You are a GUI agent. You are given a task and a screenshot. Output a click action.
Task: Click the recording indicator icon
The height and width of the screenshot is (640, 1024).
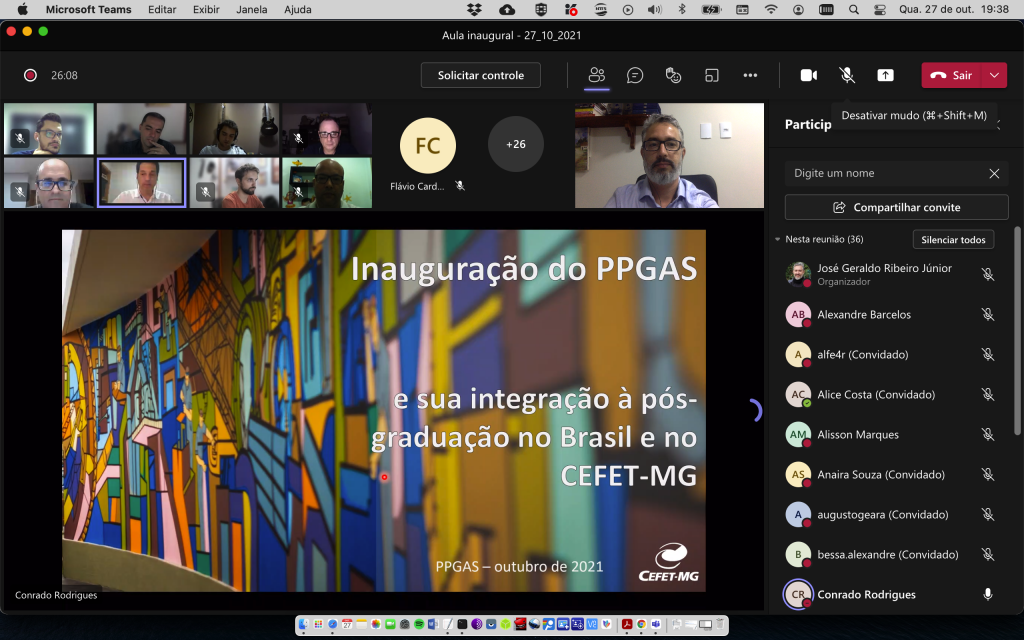[30, 75]
